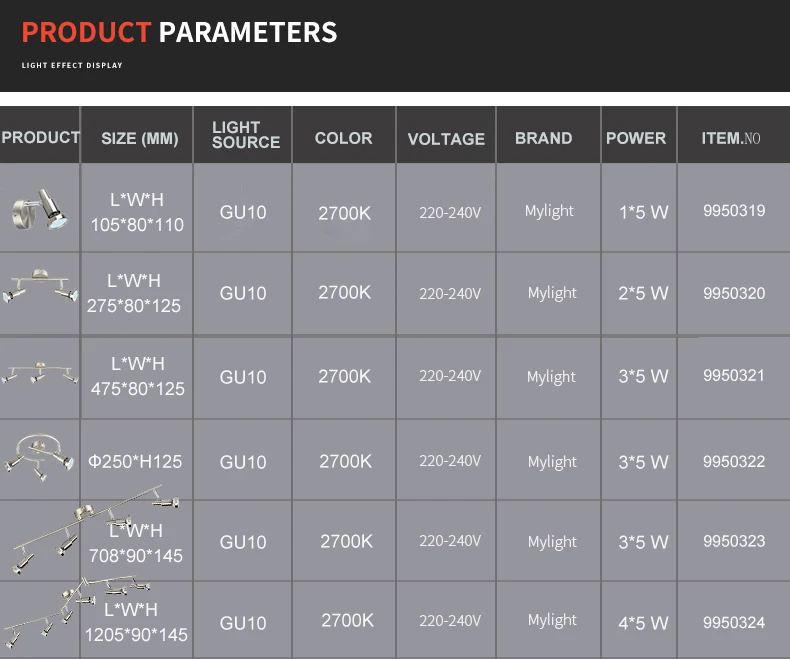
Task: Select item number 9950324
Action: click(734, 622)
